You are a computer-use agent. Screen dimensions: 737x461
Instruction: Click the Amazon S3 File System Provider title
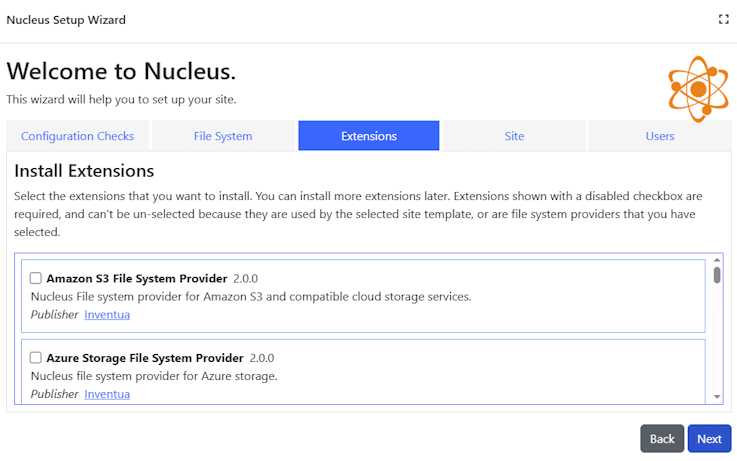coord(136,278)
